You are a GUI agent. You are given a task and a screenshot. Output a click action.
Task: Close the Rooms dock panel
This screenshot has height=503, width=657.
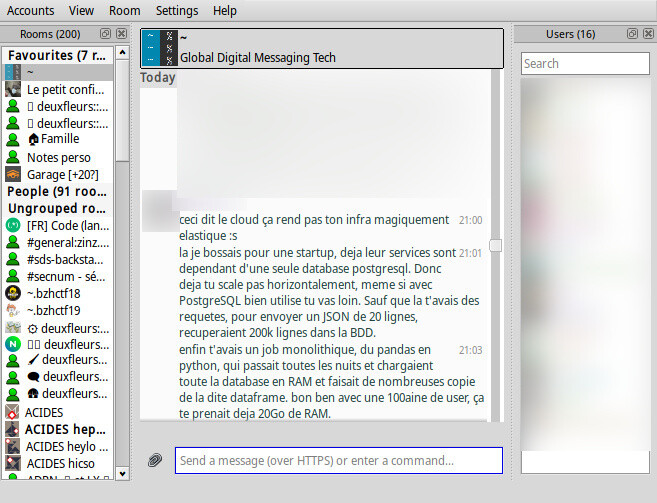pyautogui.click(x=121, y=34)
